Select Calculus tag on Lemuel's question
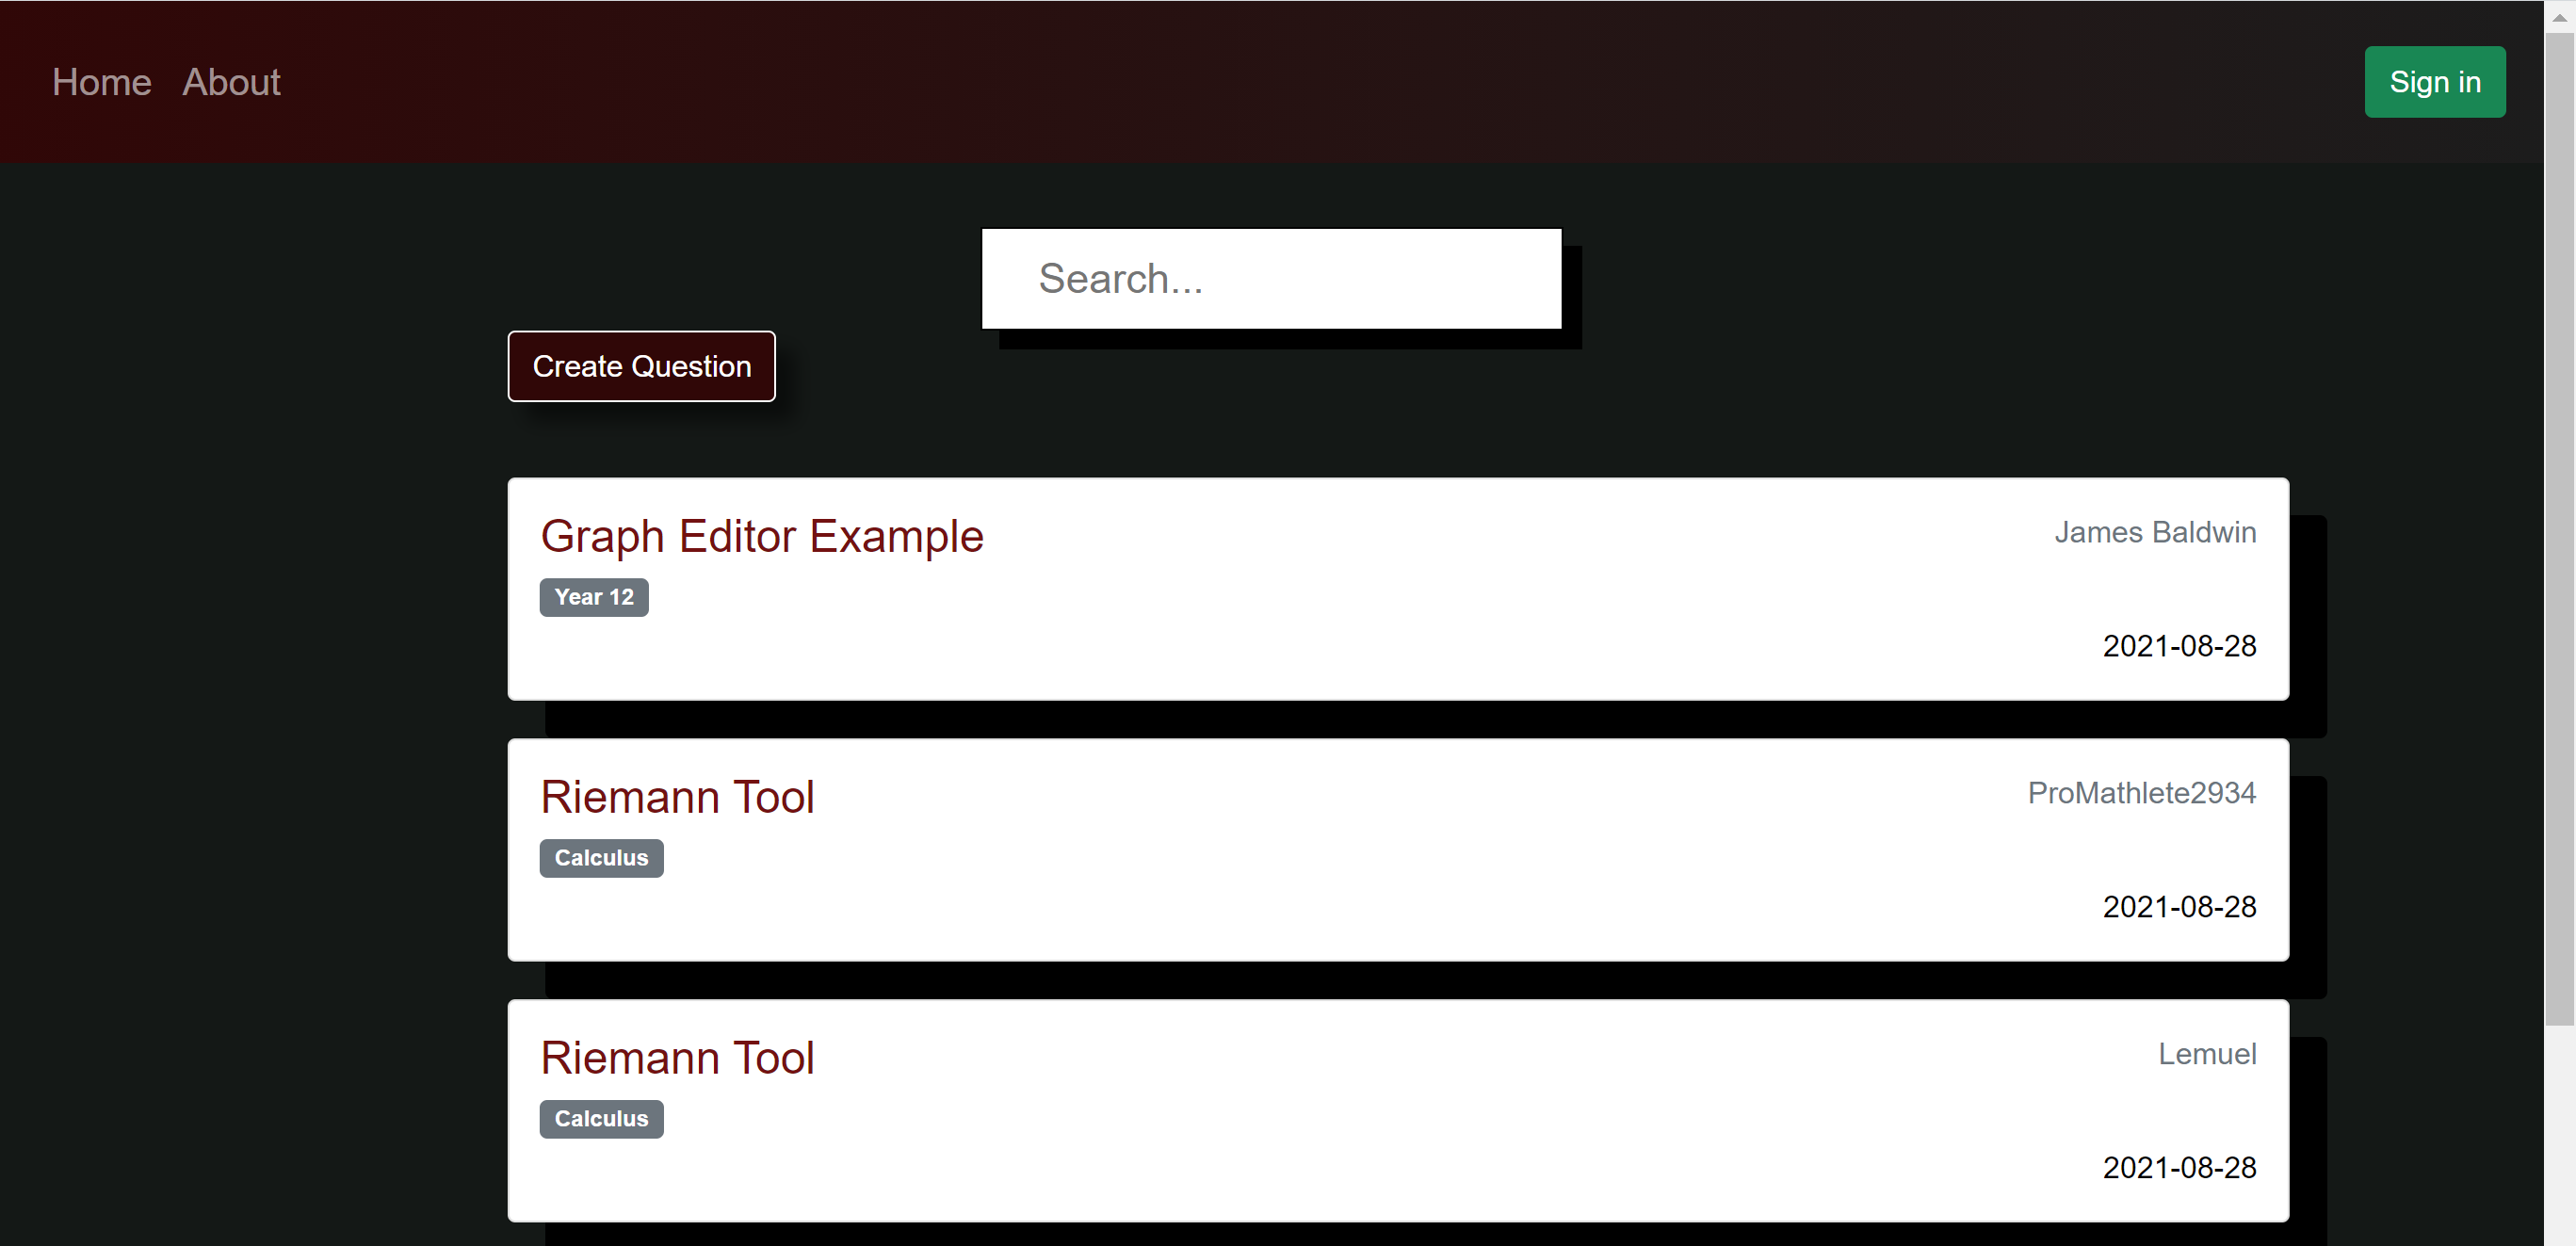Image resolution: width=2576 pixels, height=1246 pixels. [x=601, y=1119]
